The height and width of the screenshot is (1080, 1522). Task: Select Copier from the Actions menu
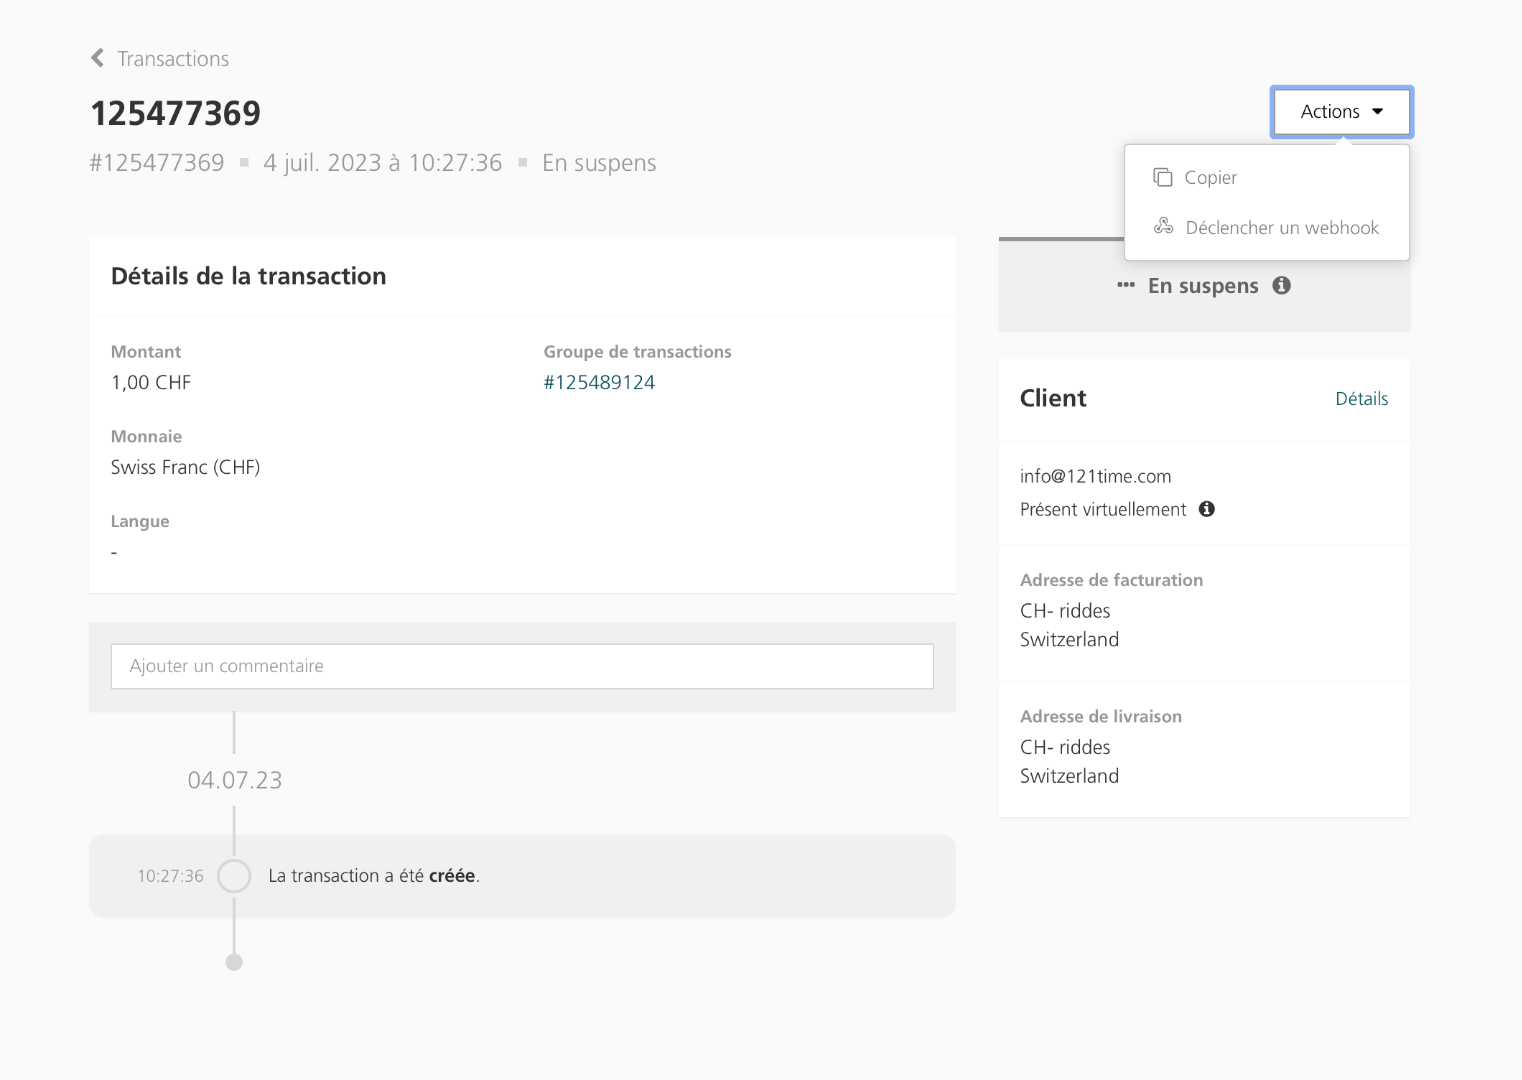pyautogui.click(x=1210, y=177)
